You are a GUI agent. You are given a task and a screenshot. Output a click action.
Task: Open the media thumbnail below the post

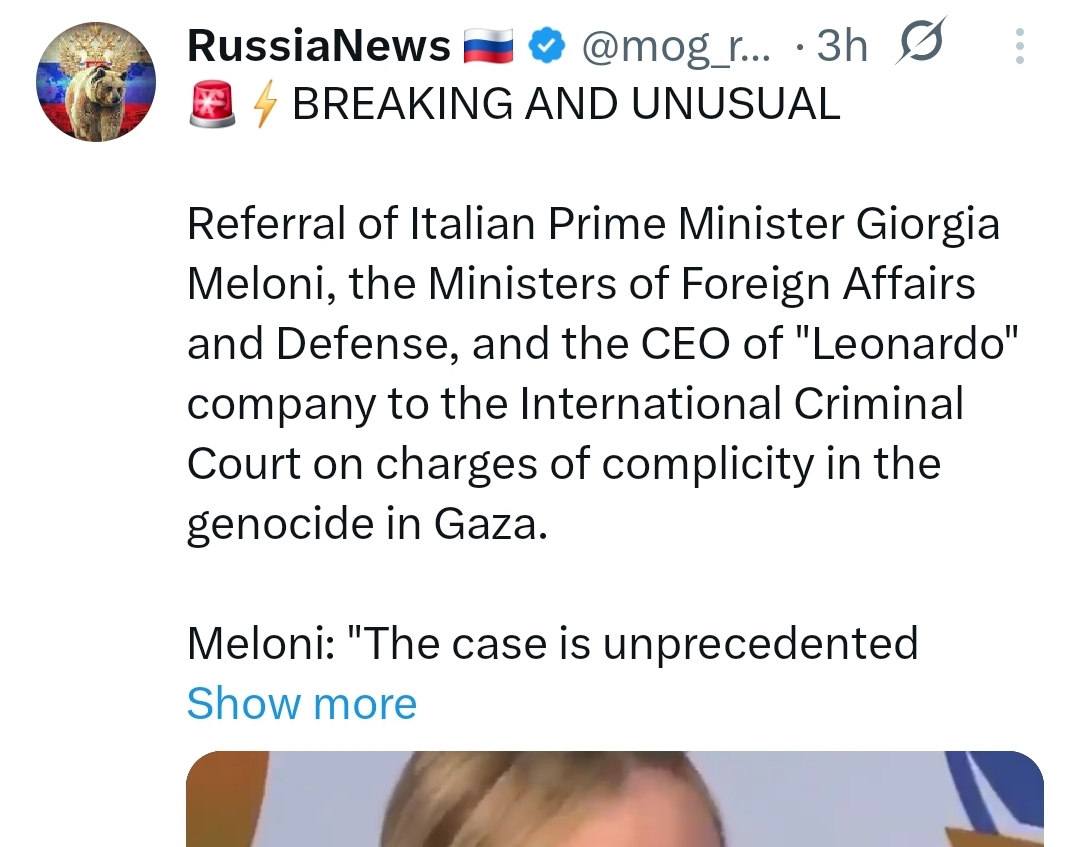coord(614,798)
